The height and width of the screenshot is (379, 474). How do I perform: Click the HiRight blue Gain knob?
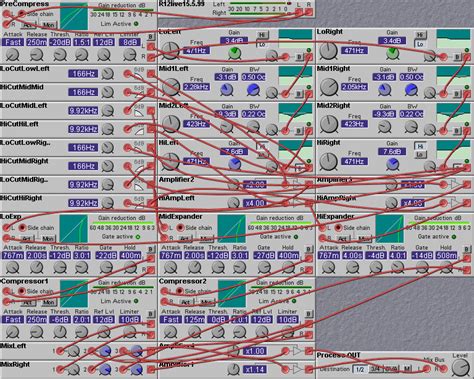click(x=392, y=164)
